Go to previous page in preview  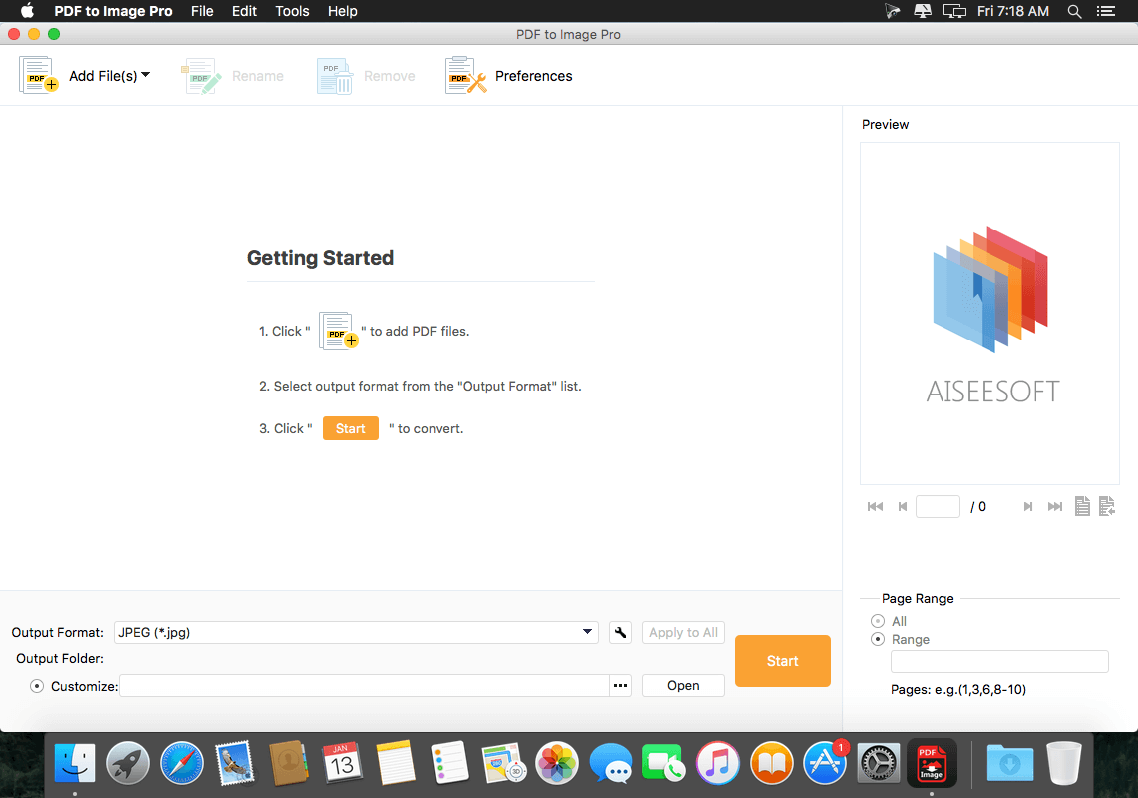903,506
